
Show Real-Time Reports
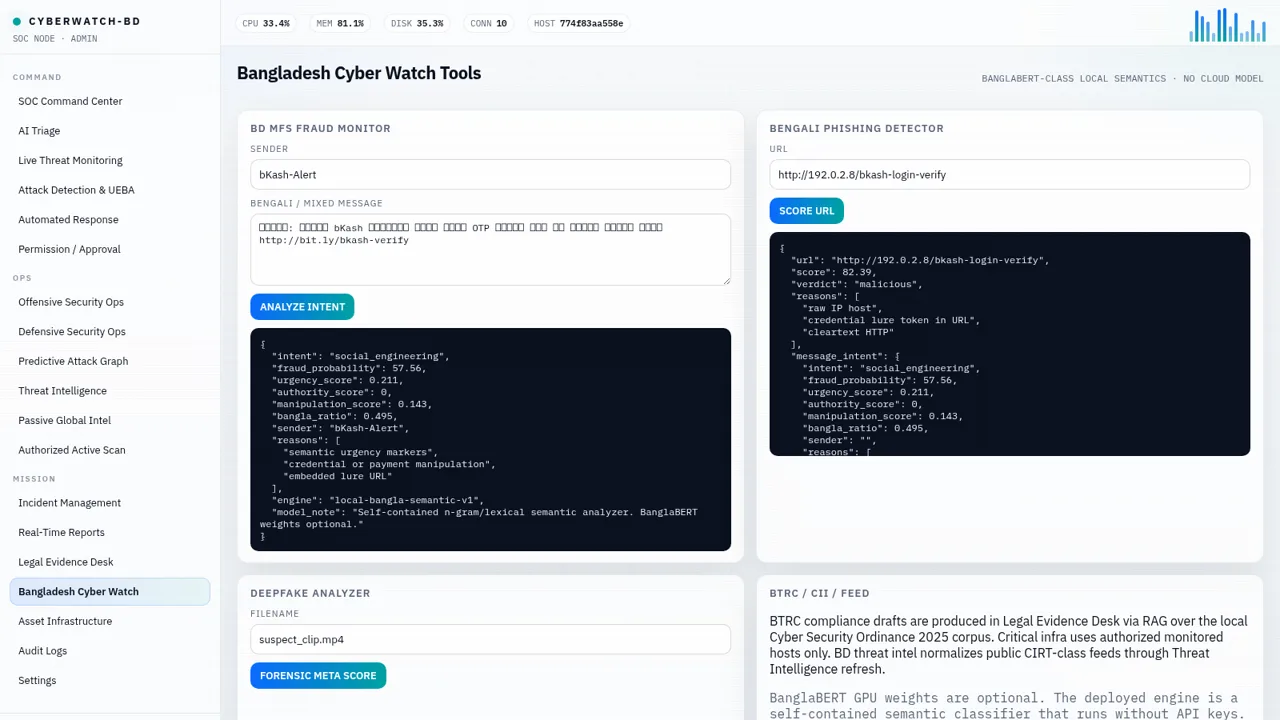click(110, 532)
